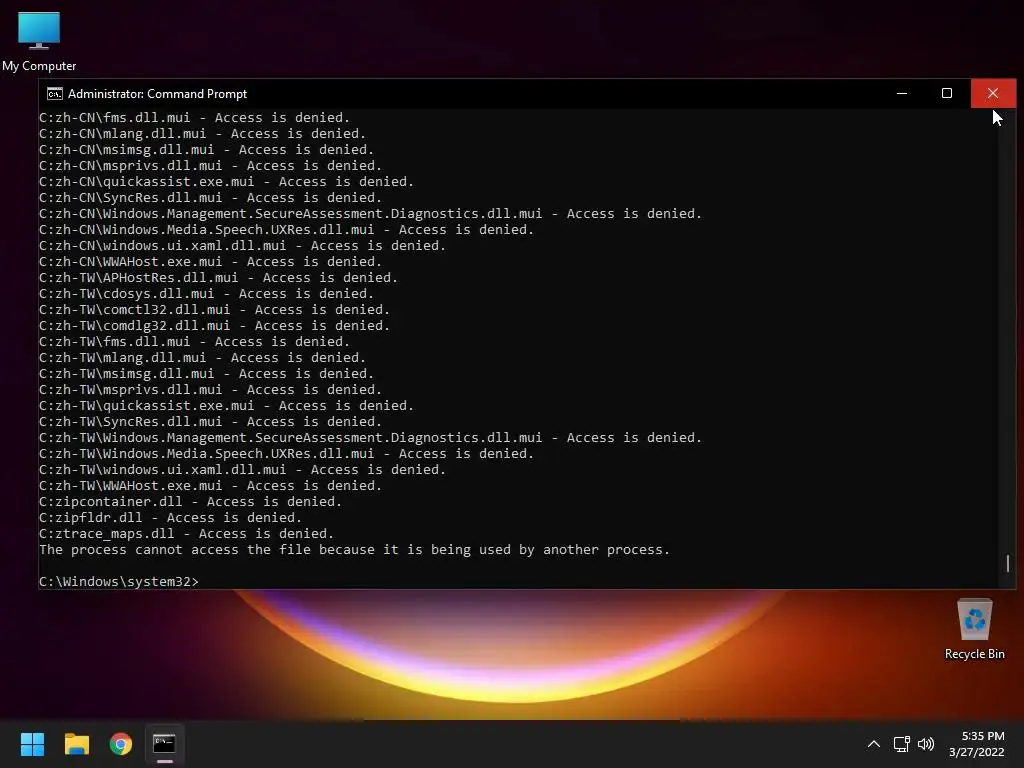Select the Recycle Bin desktop icon
Viewport: 1024px width, 768px height.
[974, 630]
